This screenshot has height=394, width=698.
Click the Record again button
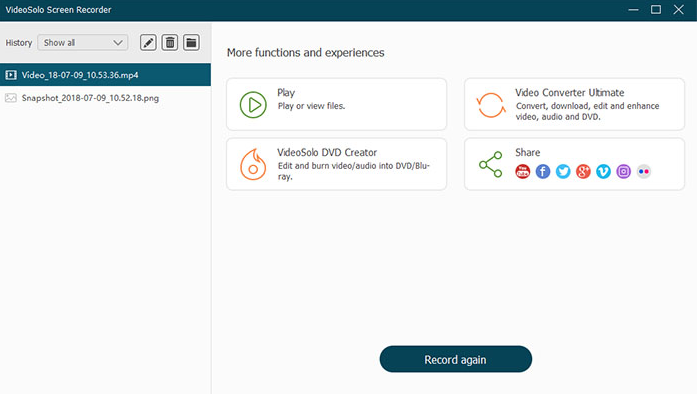455,359
